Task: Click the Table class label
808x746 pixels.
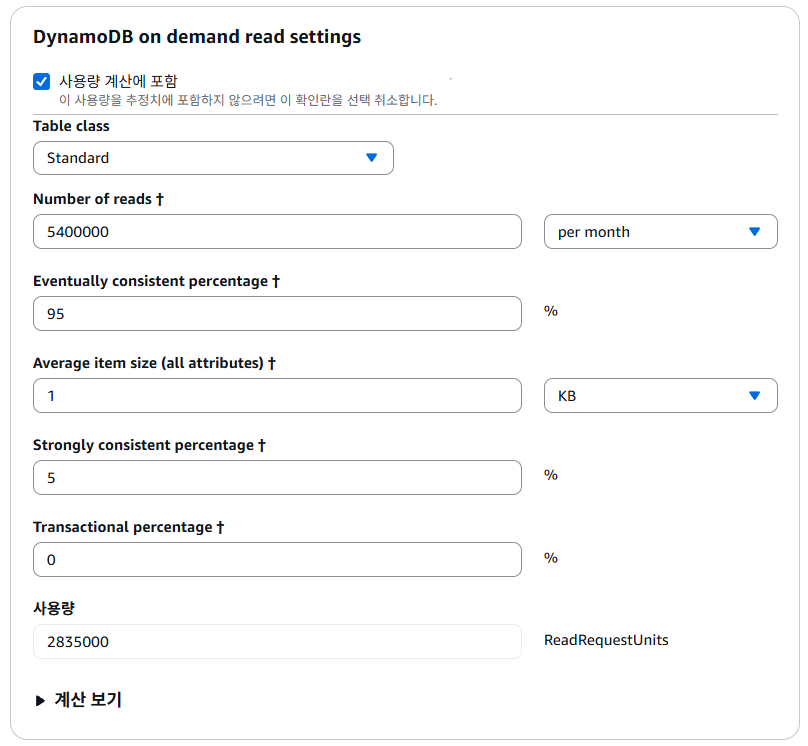Action: [x=71, y=126]
